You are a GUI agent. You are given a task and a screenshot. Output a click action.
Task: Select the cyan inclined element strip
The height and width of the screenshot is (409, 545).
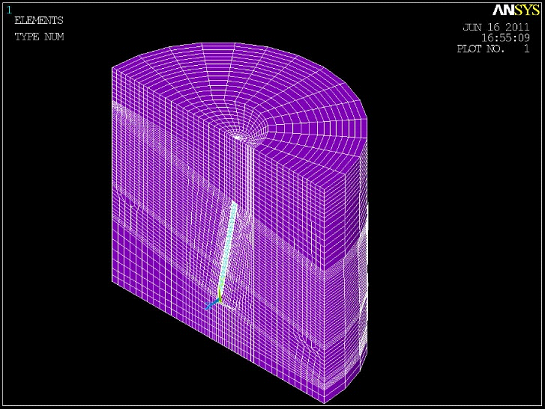tap(227, 249)
